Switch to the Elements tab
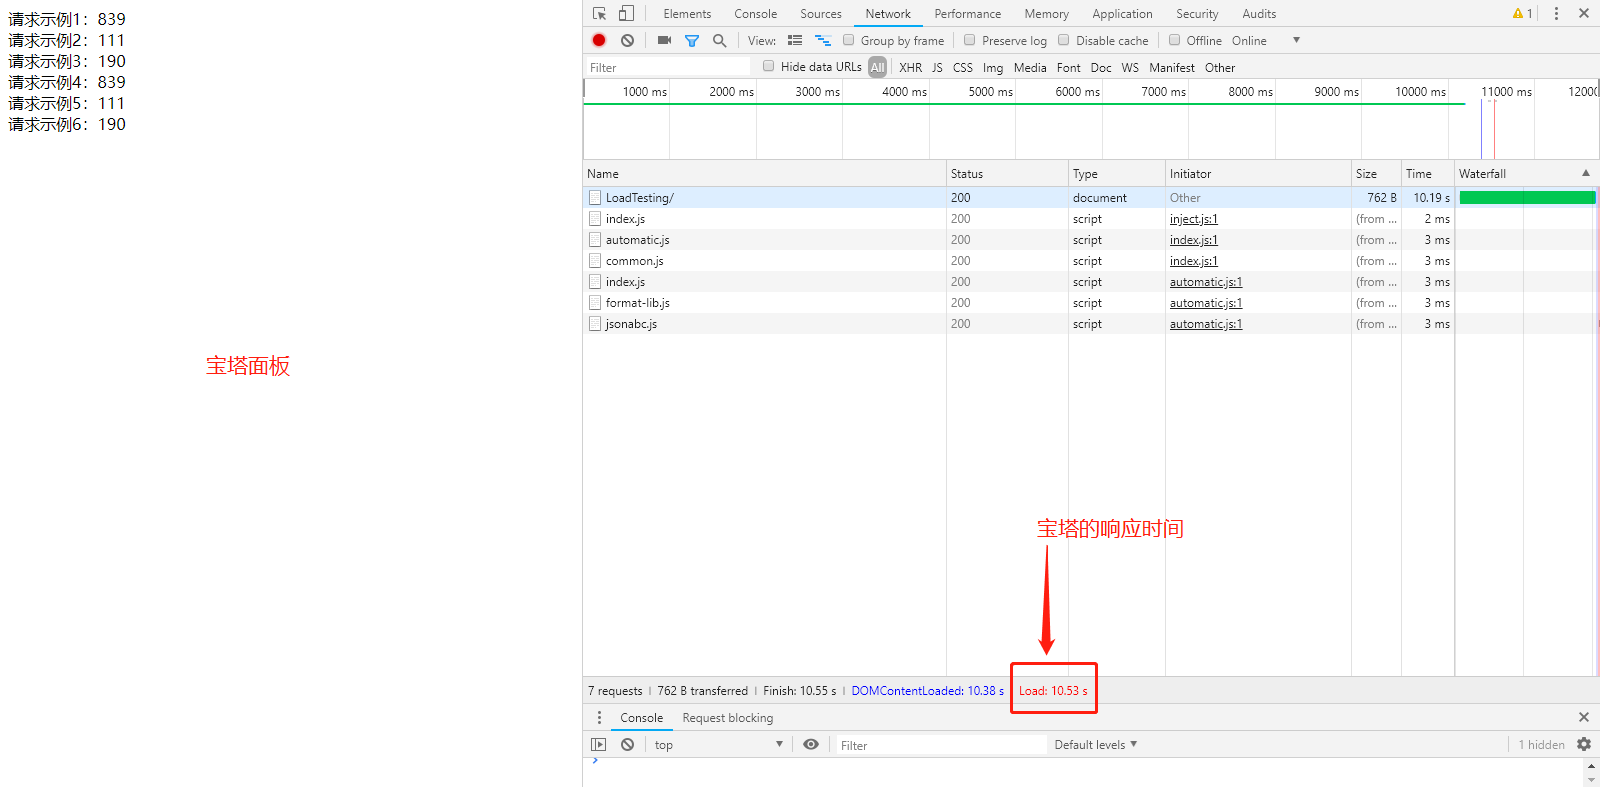This screenshot has height=787, width=1600. (687, 14)
